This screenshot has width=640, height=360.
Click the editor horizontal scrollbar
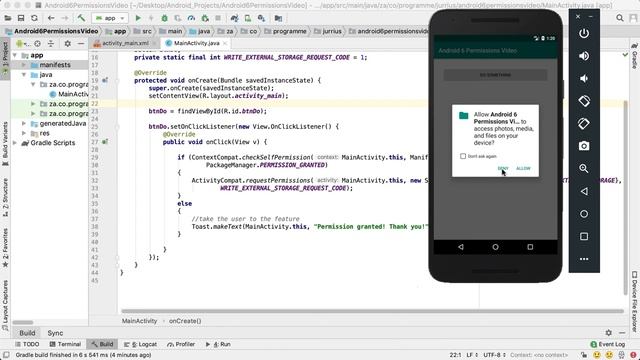372,311
